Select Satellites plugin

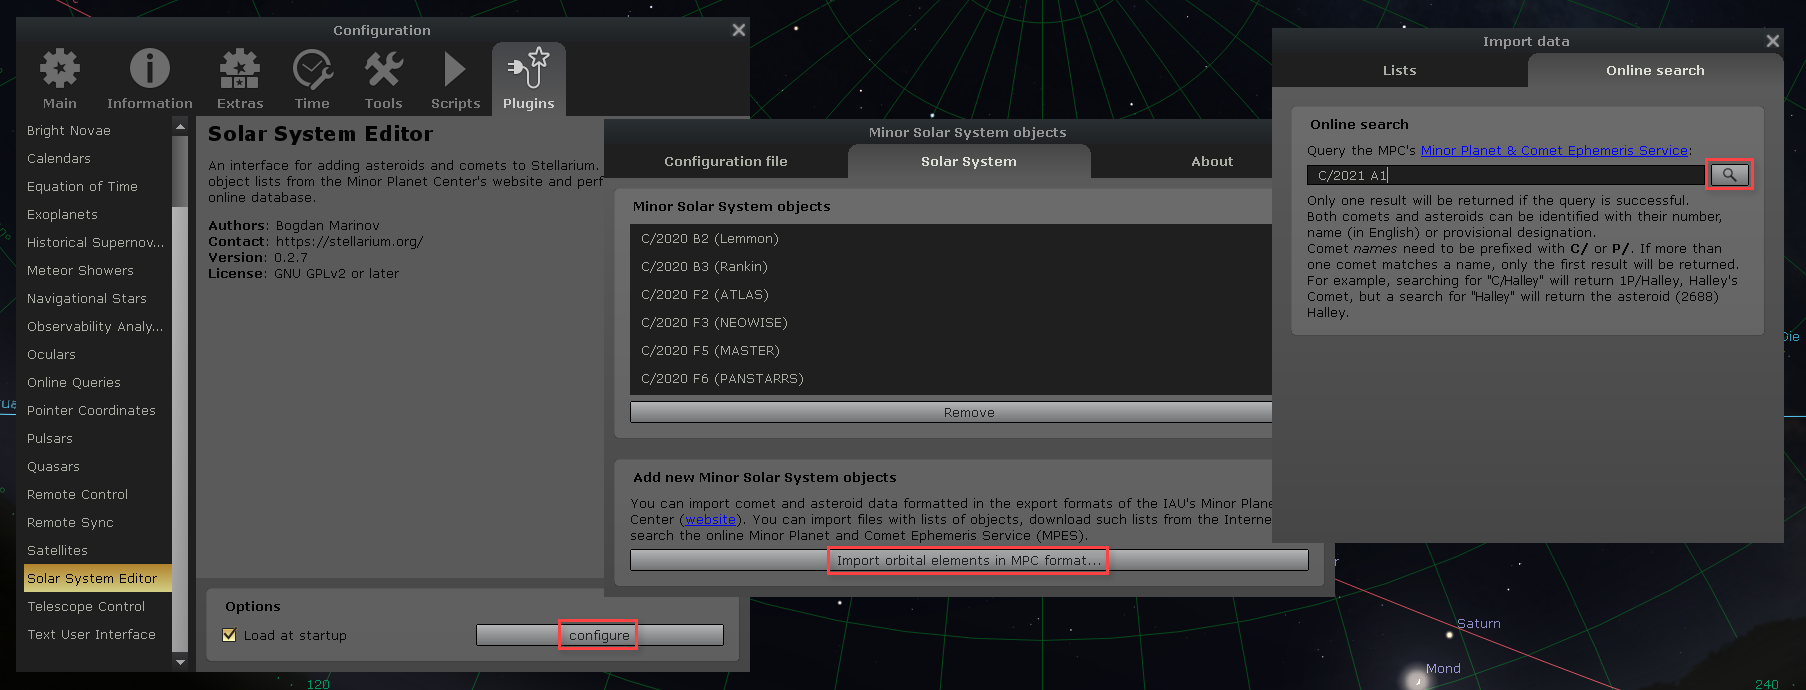pos(98,550)
